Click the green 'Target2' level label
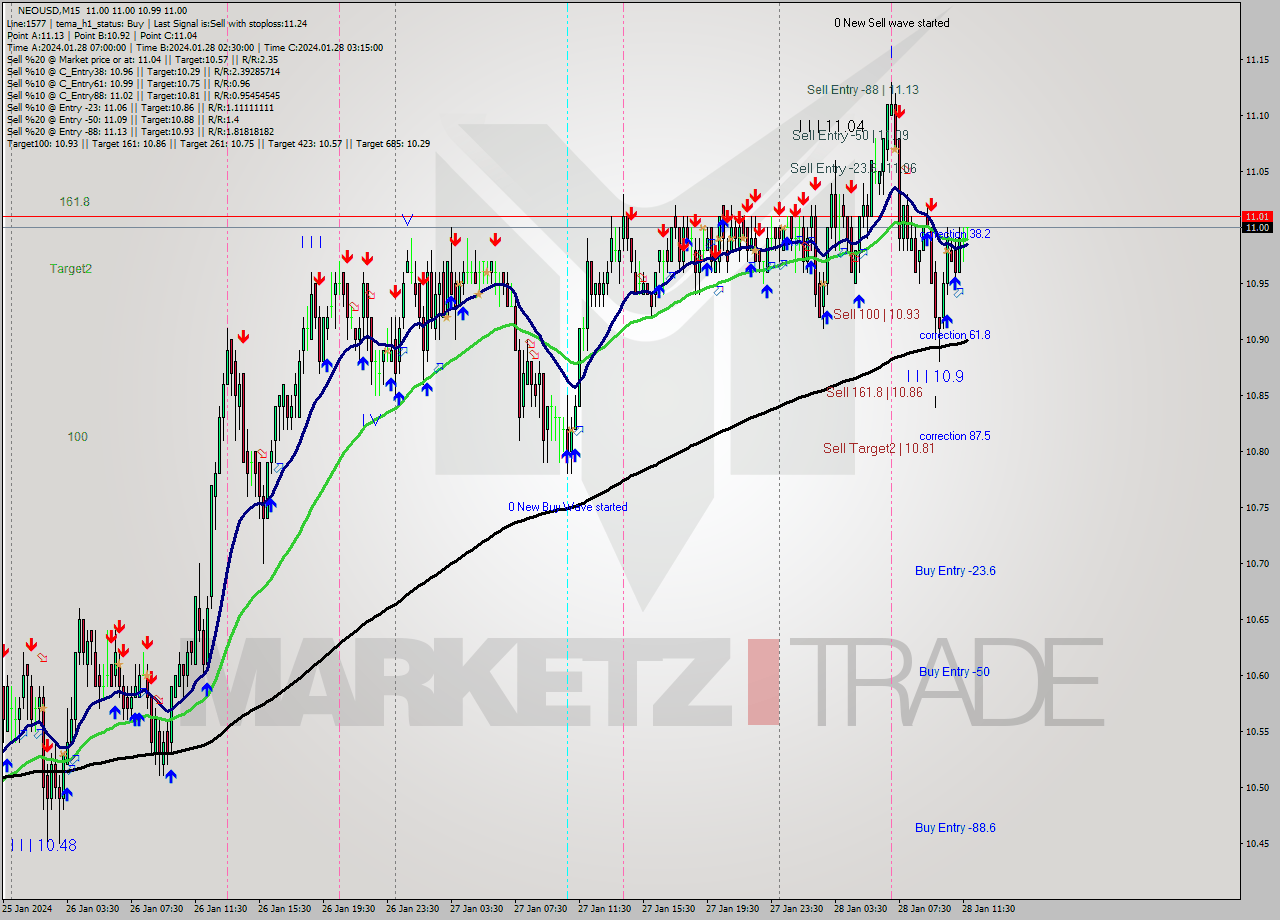This screenshot has height=920, width=1280. tap(71, 268)
